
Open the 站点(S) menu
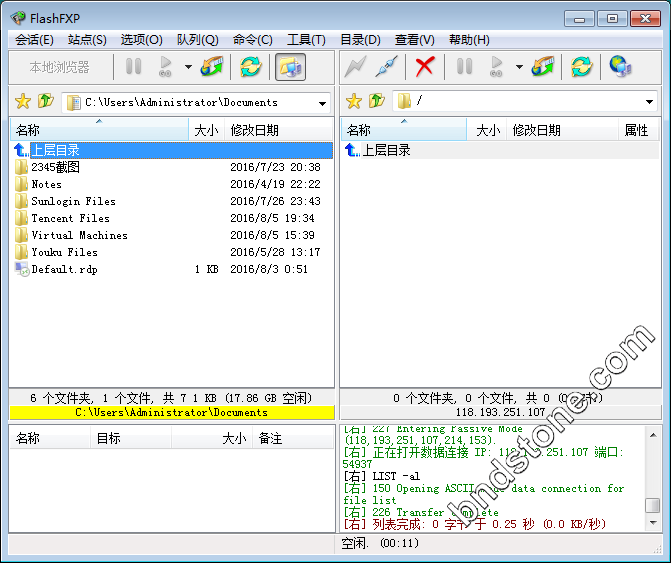coord(87,40)
